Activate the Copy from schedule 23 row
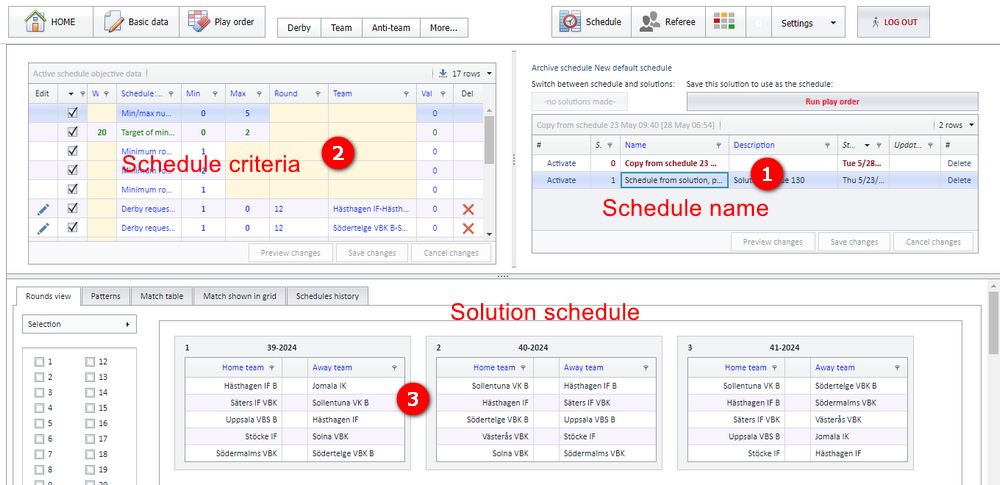The height and width of the screenshot is (485, 1000). [x=561, y=163]
